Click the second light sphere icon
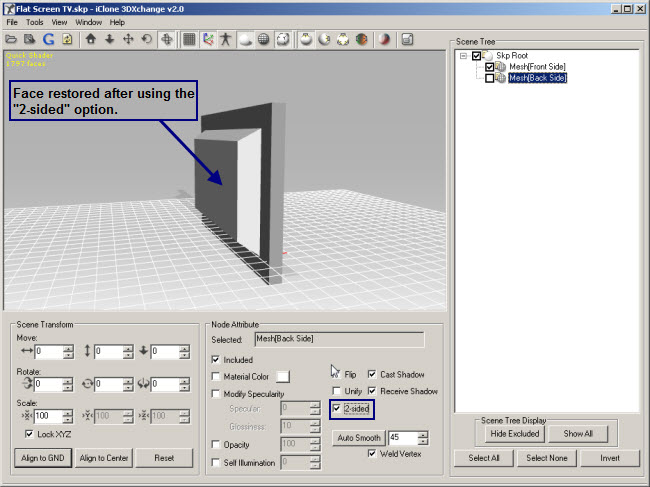 click(x=325, y=39)
